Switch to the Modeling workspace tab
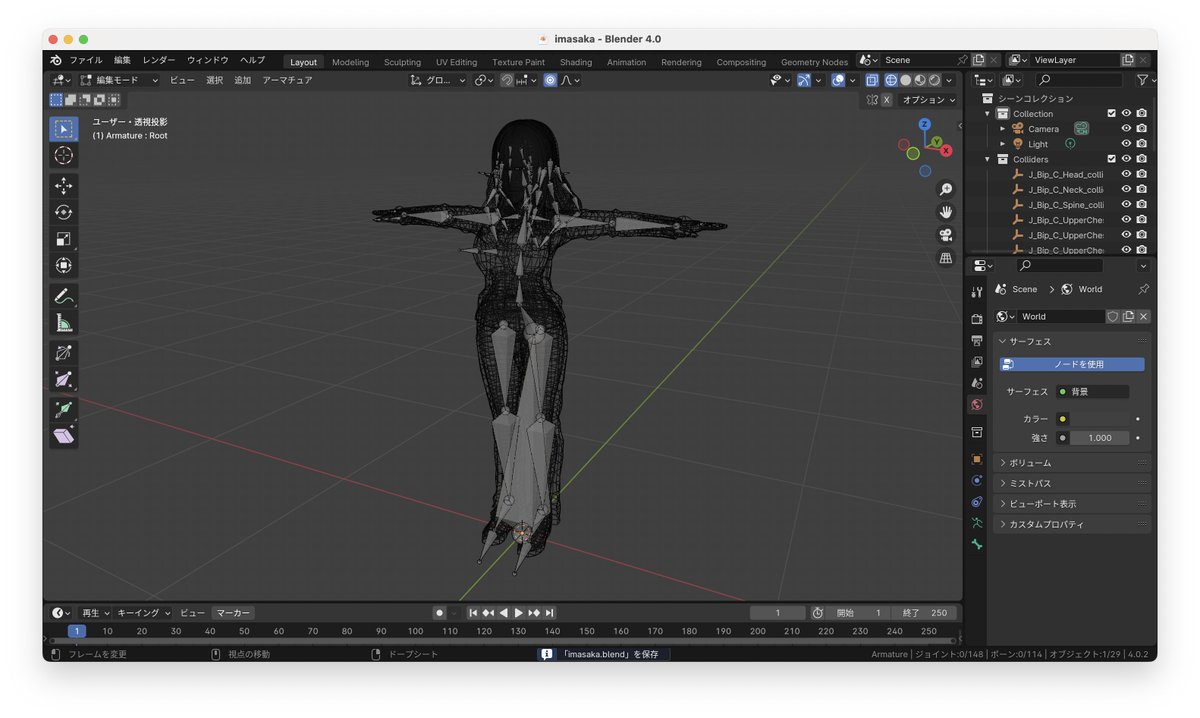This screenshot has height=718, width=1200. click(350, 62)
